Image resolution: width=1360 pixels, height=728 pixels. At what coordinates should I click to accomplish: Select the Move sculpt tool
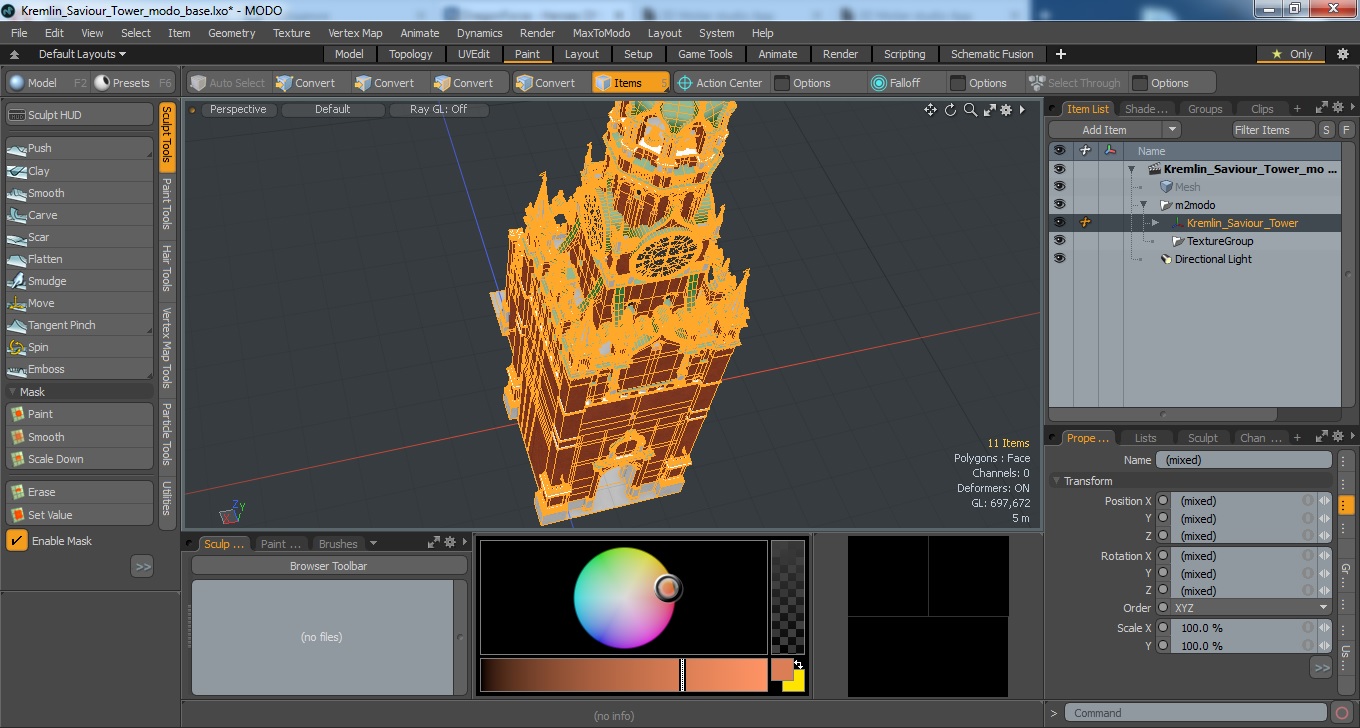click(79, 303)
